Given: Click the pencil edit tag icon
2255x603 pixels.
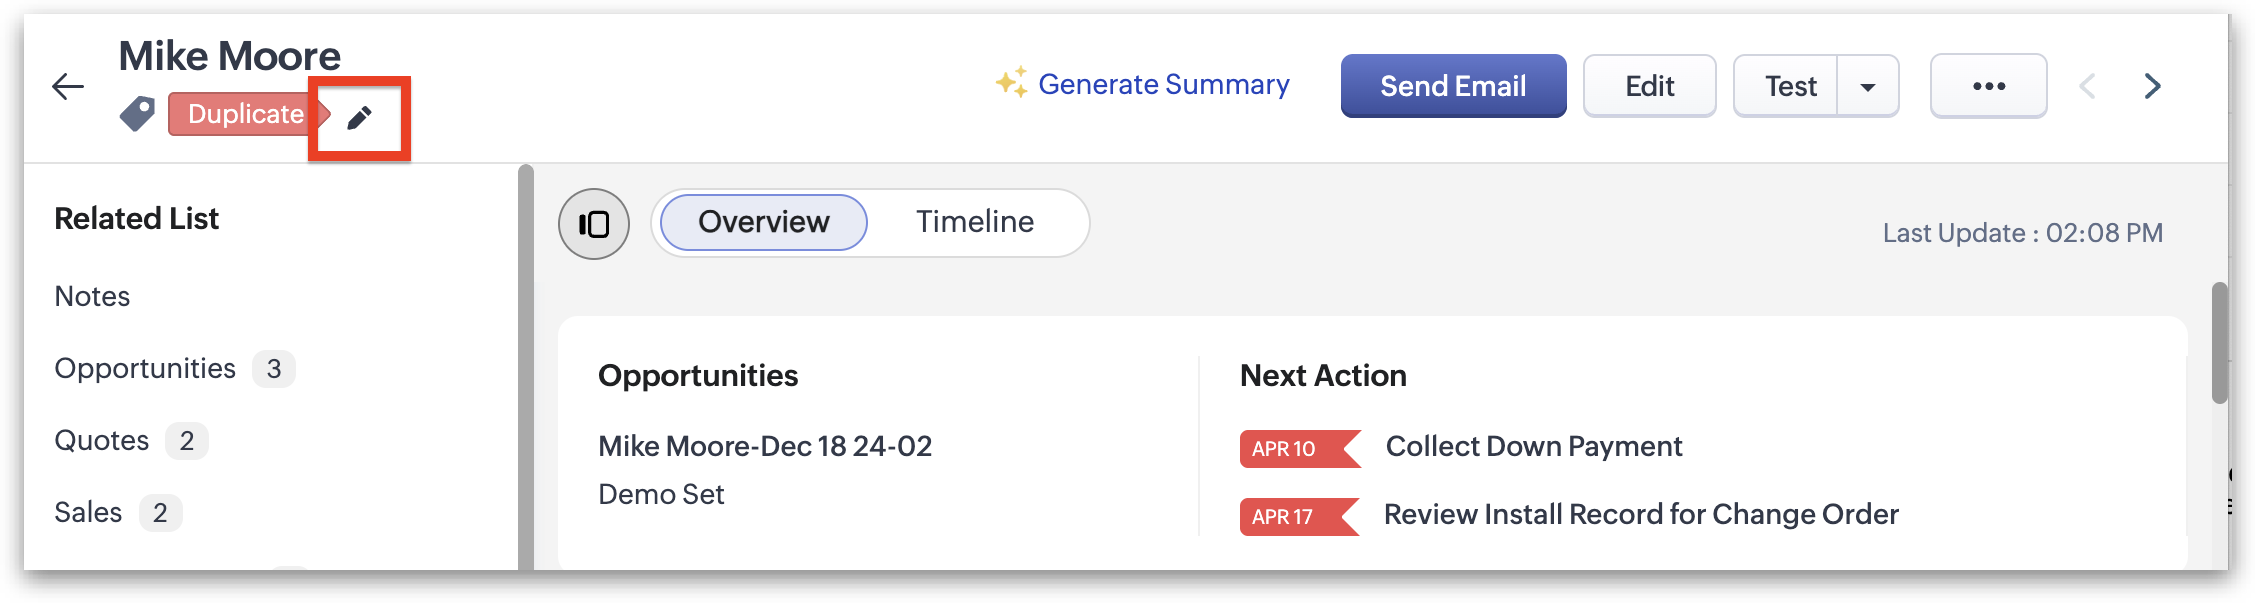Looking at the screenshot, I should [359, 118].
